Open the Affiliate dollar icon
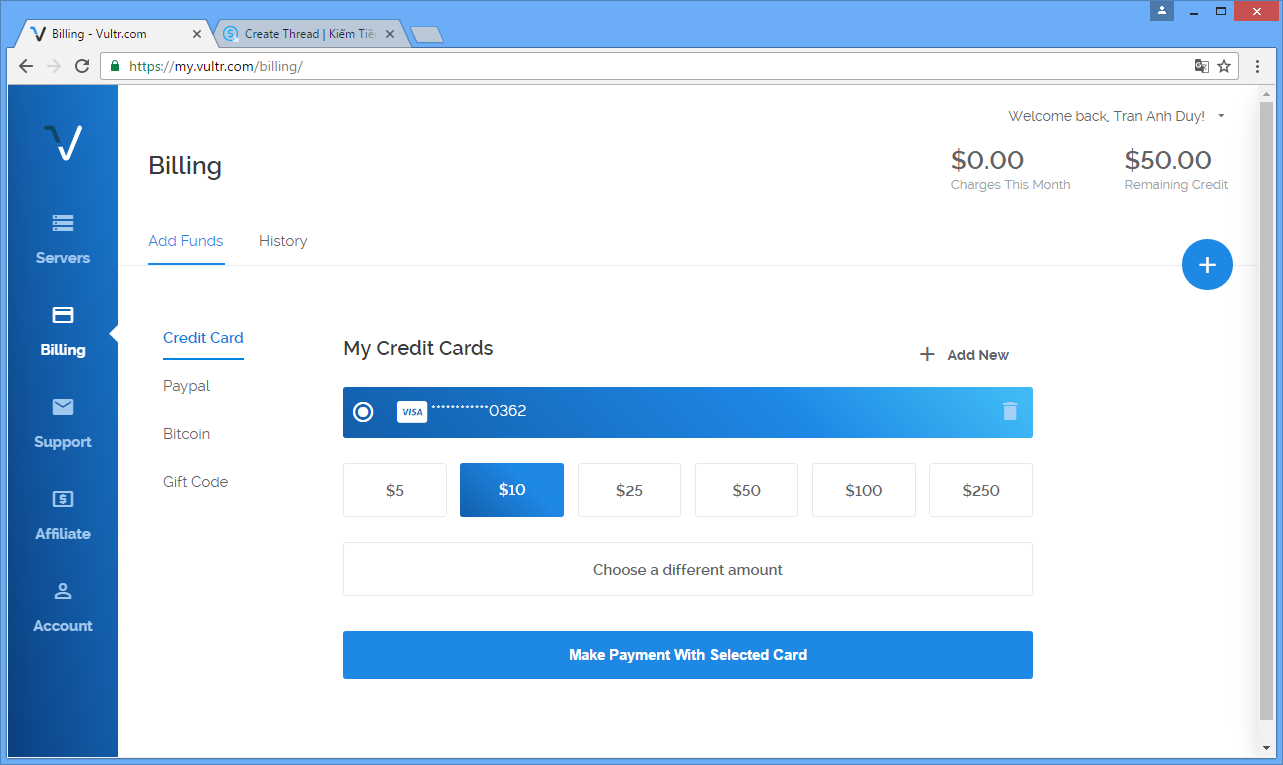The height and width of the screenshot is (765, 1283). click(63, 499)
